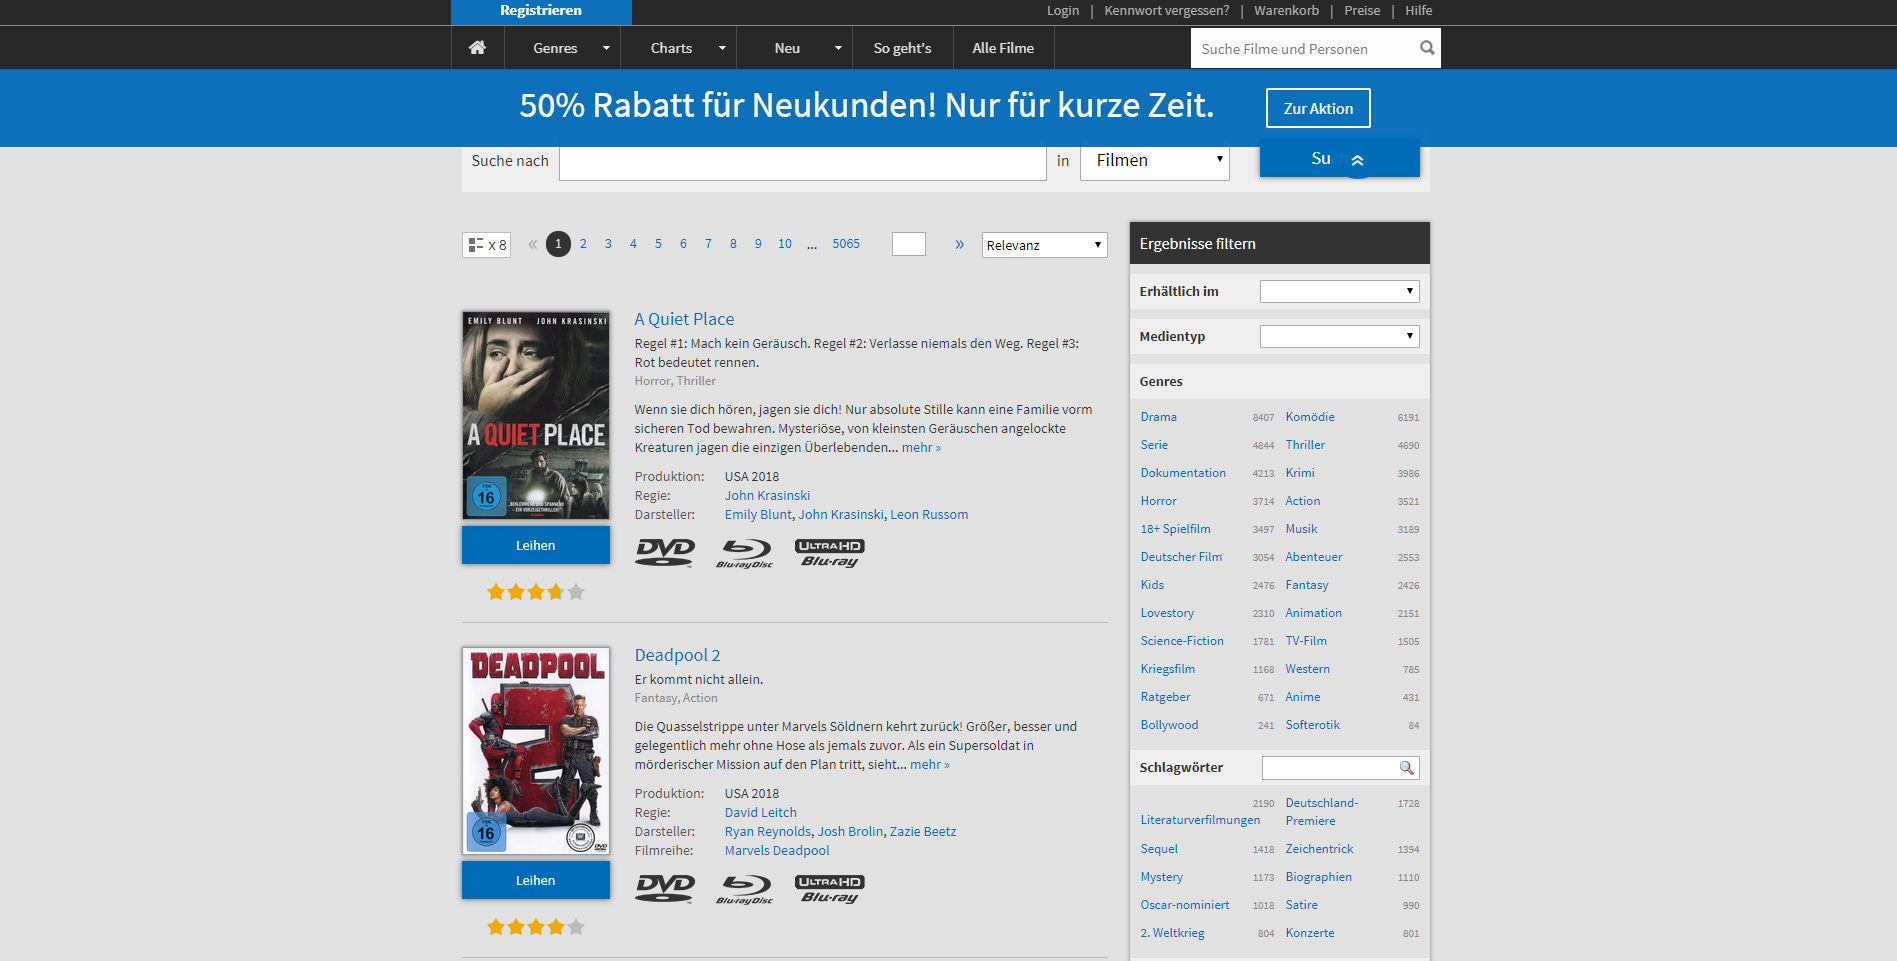The image size is (1897, 961).
Task: Click the Ultra HD Blu-ray icon for Deadpool 2
Action: pos(830,889)
